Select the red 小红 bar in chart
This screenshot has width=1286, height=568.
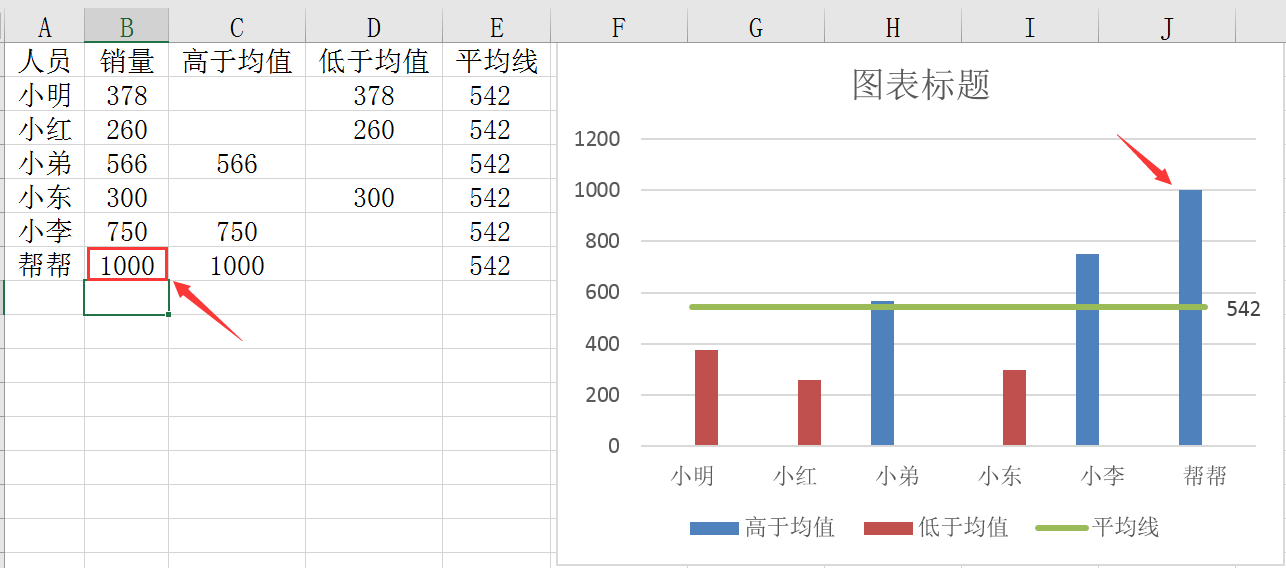click(809, 412)
